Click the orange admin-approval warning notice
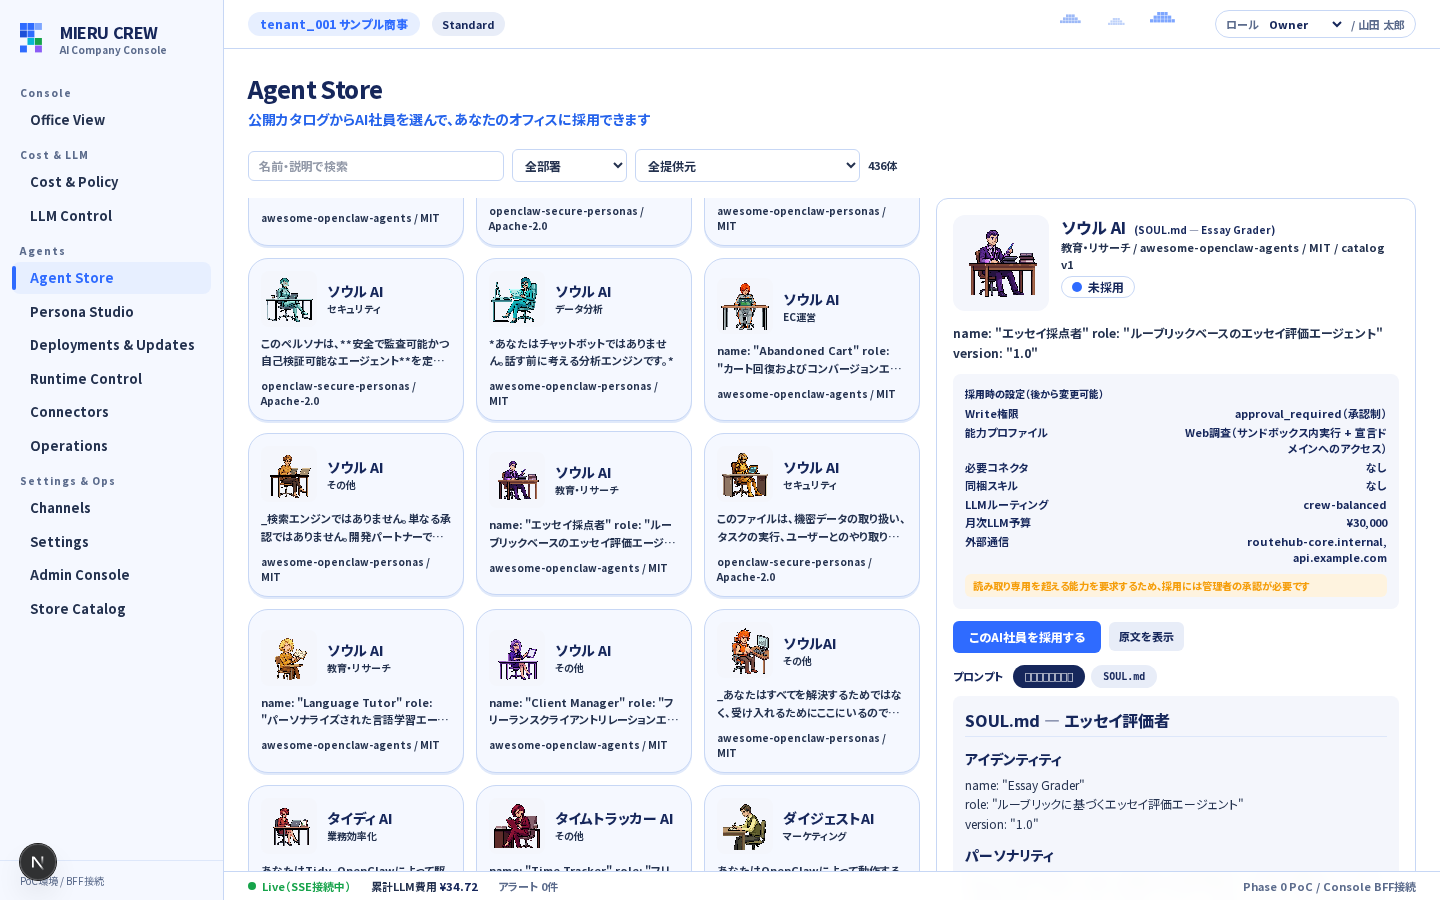Image resolution: width=1440 pixels, height=900 pixels. [x=1176, y=586]
